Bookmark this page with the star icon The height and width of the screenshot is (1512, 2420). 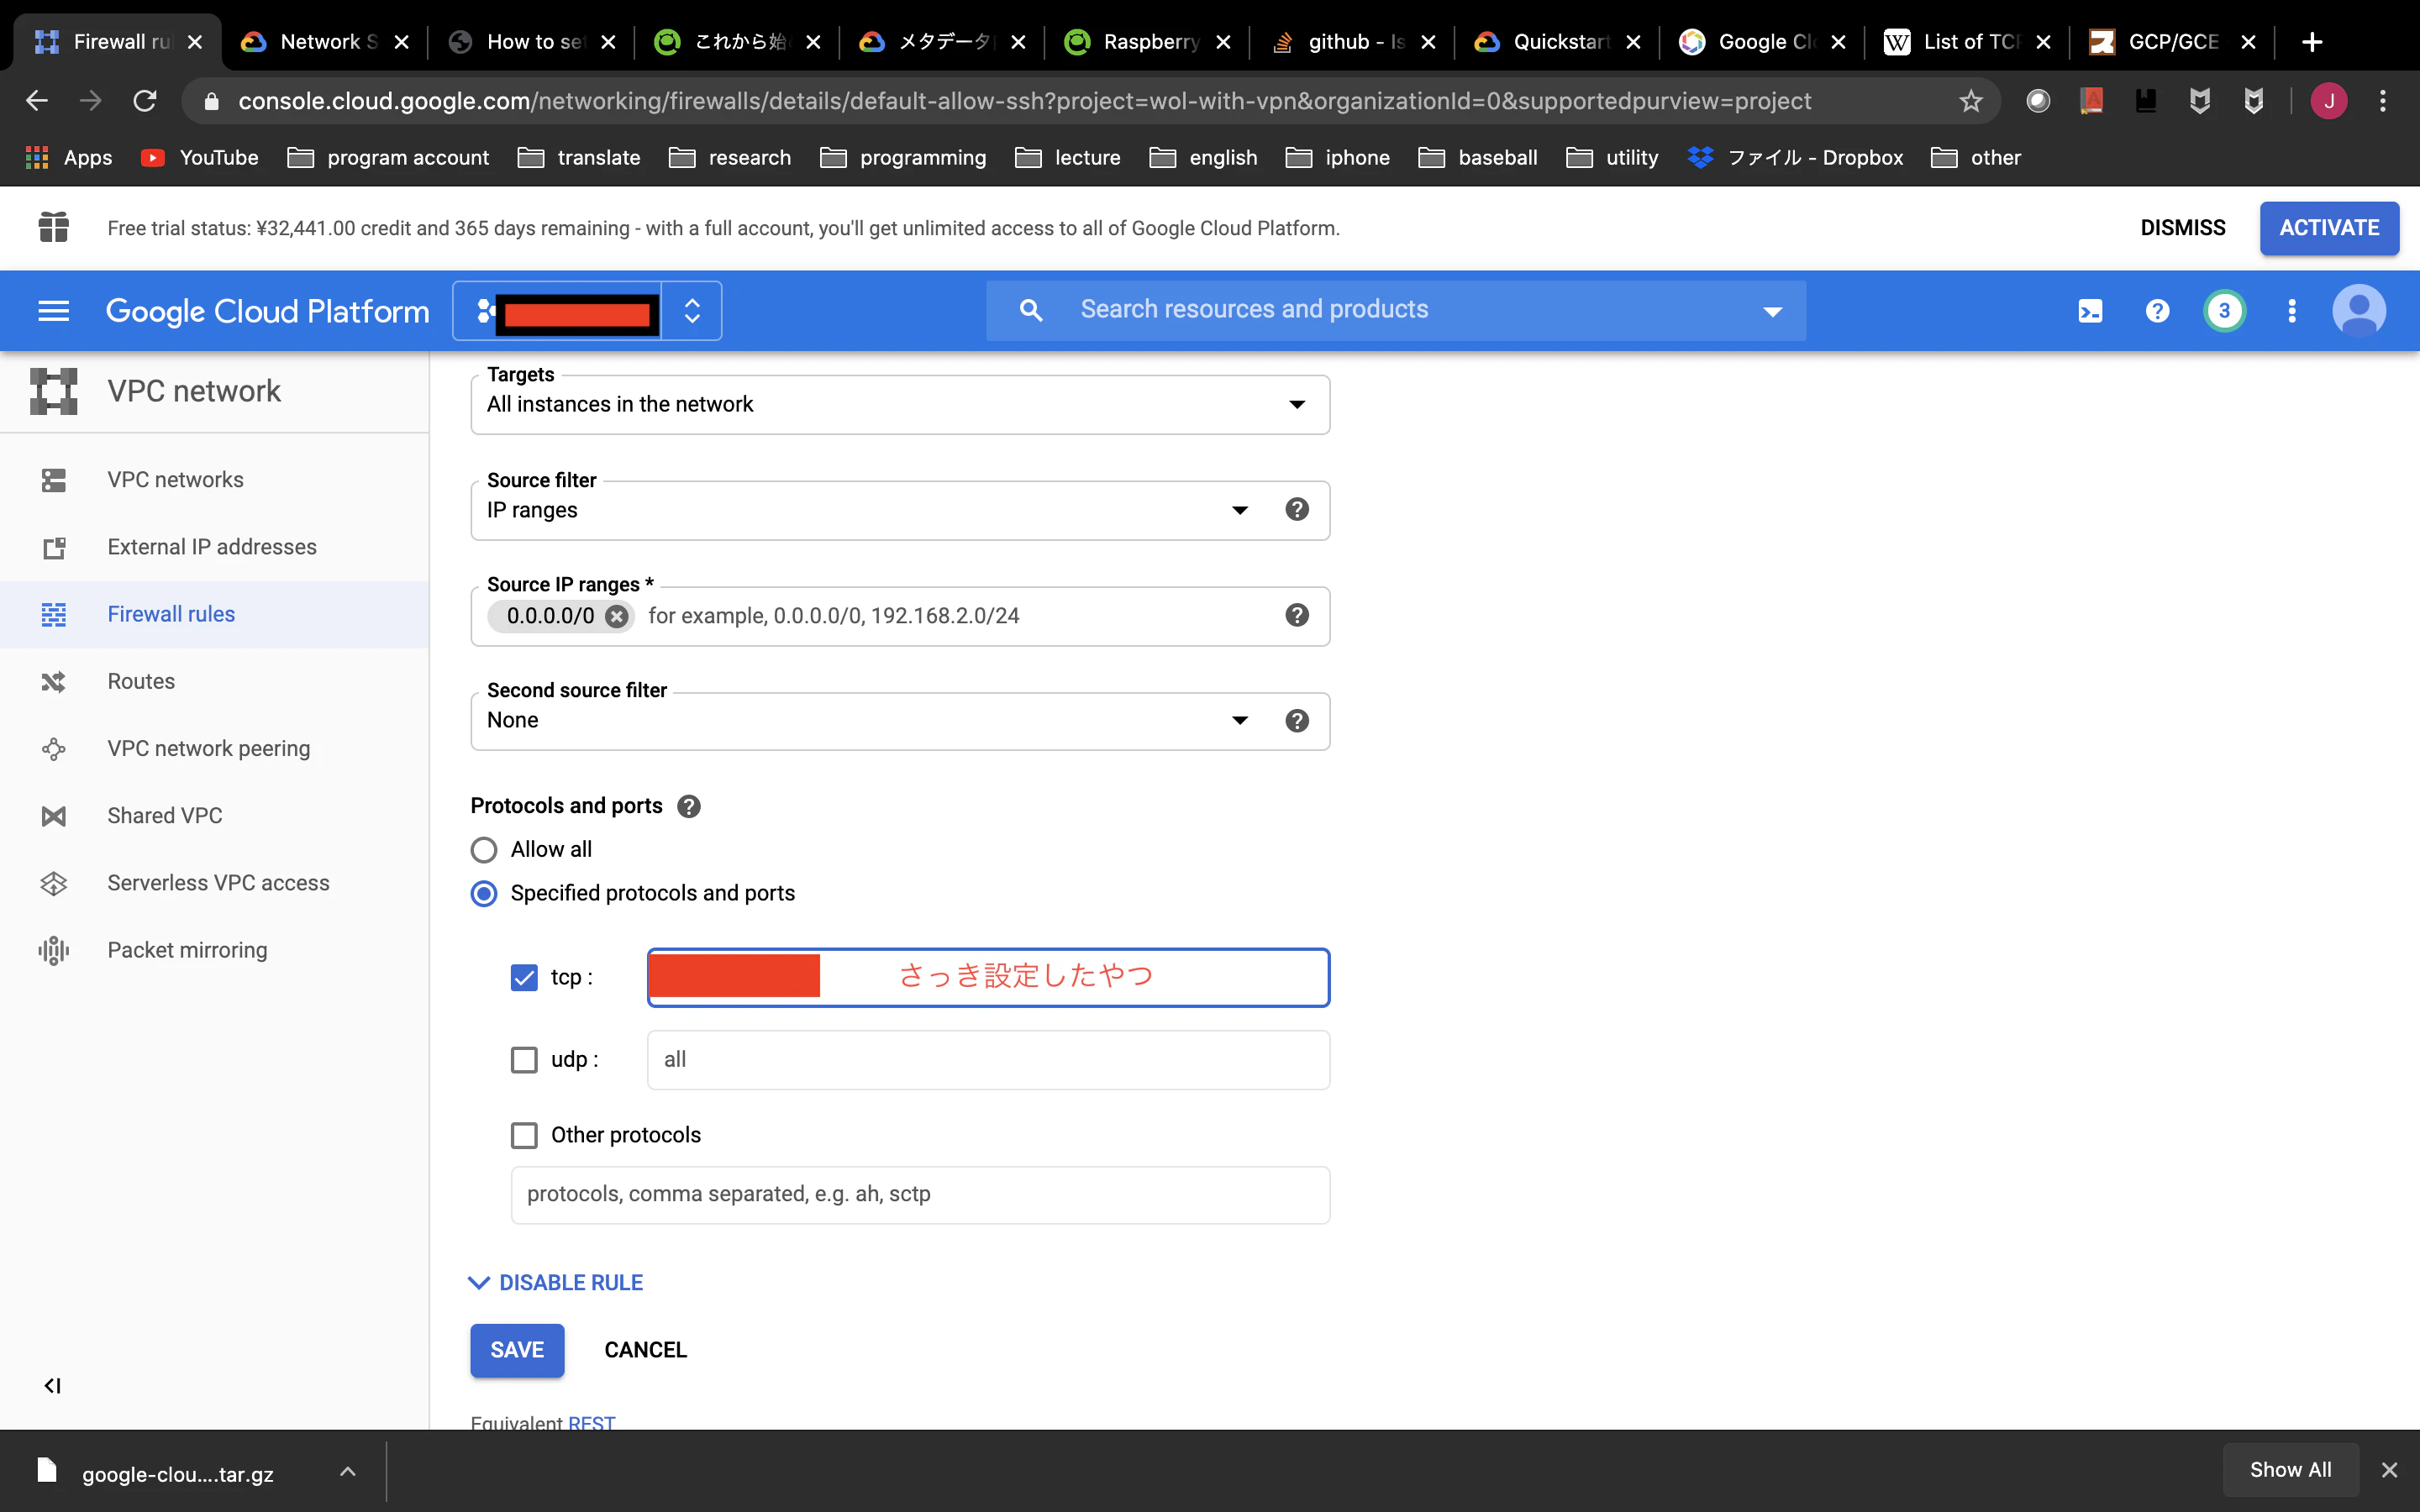pyautogui.click(x=1970, y=101)
